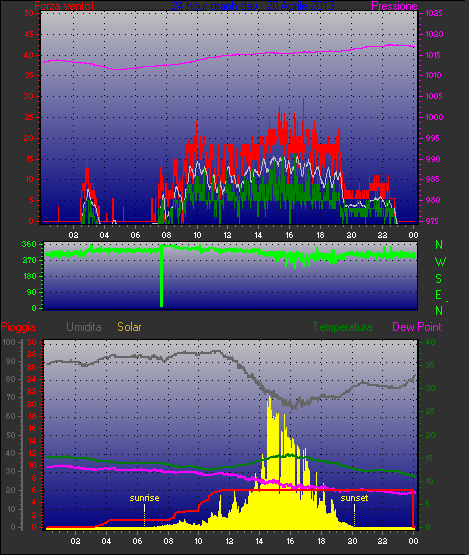The image size is (469, 555).
Task: Select the gray "Umidita" legend label
Action: 84,327
